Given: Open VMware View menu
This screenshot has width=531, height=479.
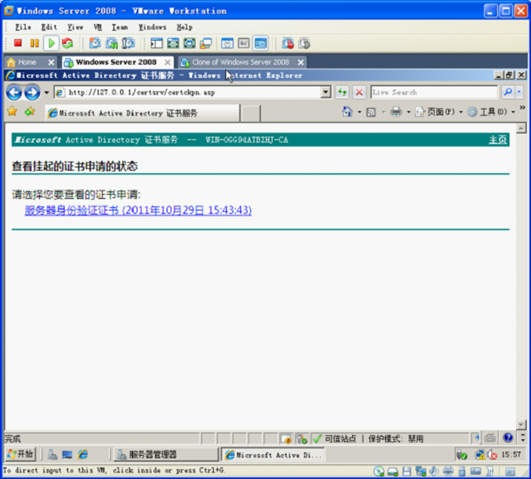Looking at the screenshot, I should (75, 27).
